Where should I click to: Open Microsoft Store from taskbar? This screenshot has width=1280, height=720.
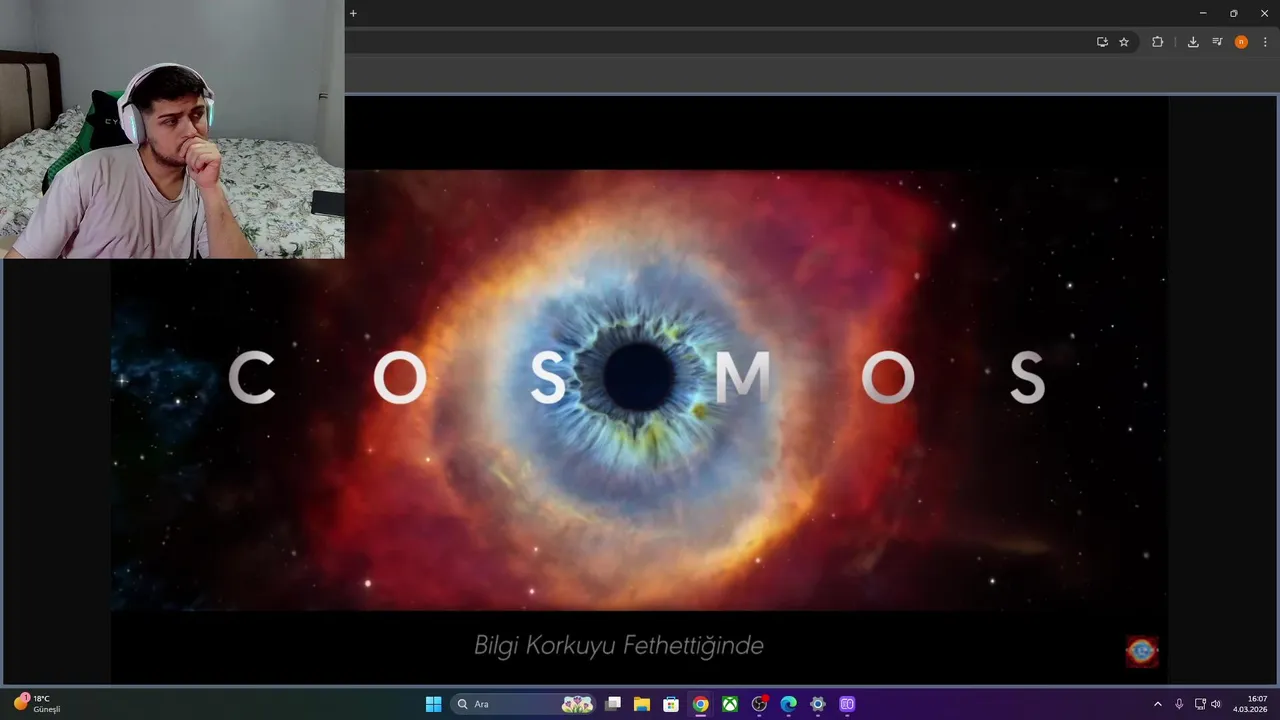pos(671,704)
